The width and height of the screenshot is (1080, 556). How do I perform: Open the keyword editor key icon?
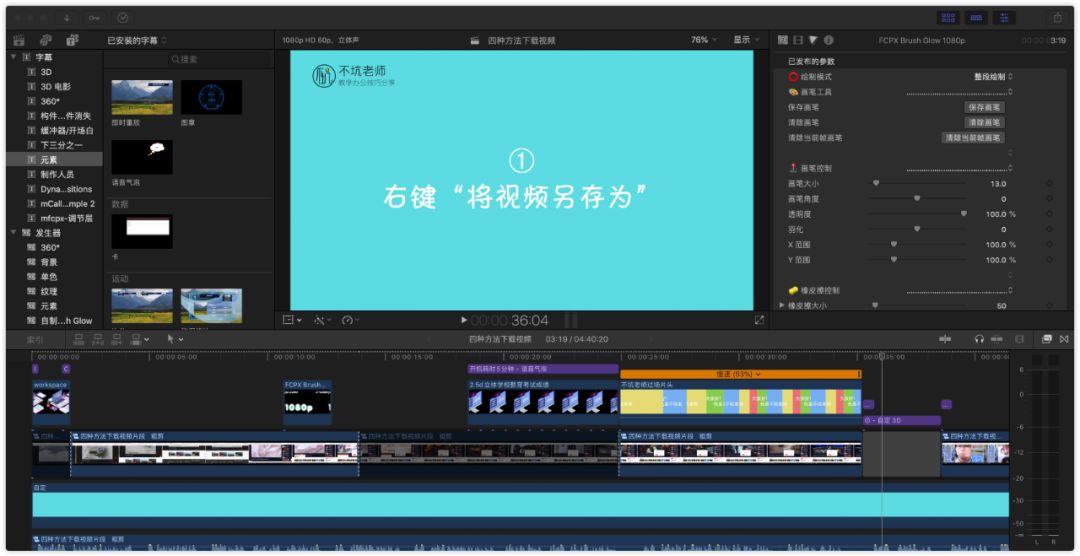94,18
